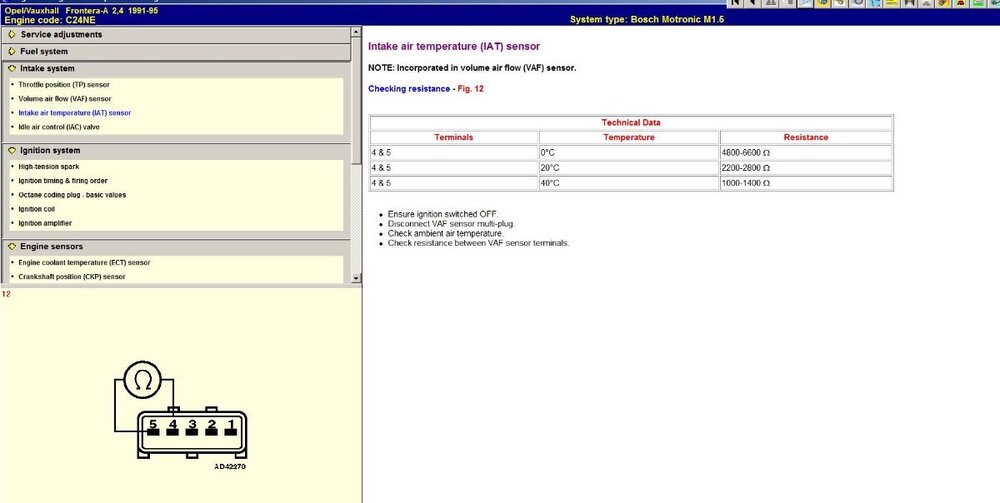Collapse the Intake system section

point(176,68)
